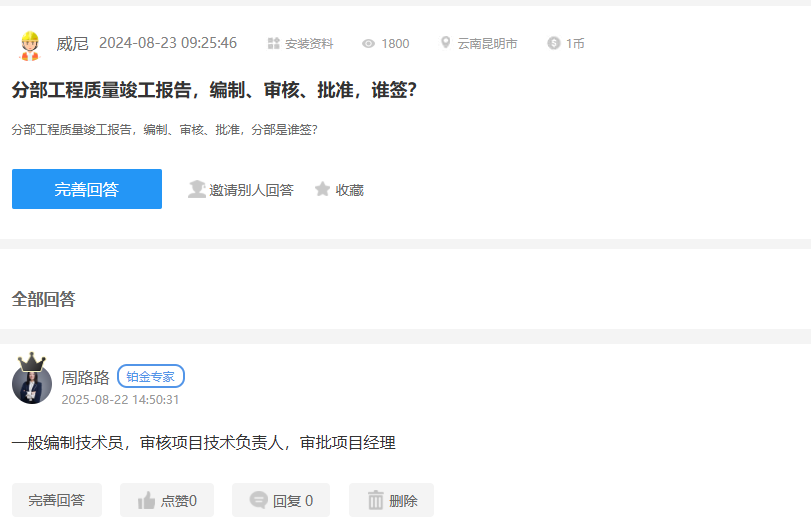Click the thumbs-up like icon
The height and width of the screenshot is (529, 811).
click(x=146, y=501)
